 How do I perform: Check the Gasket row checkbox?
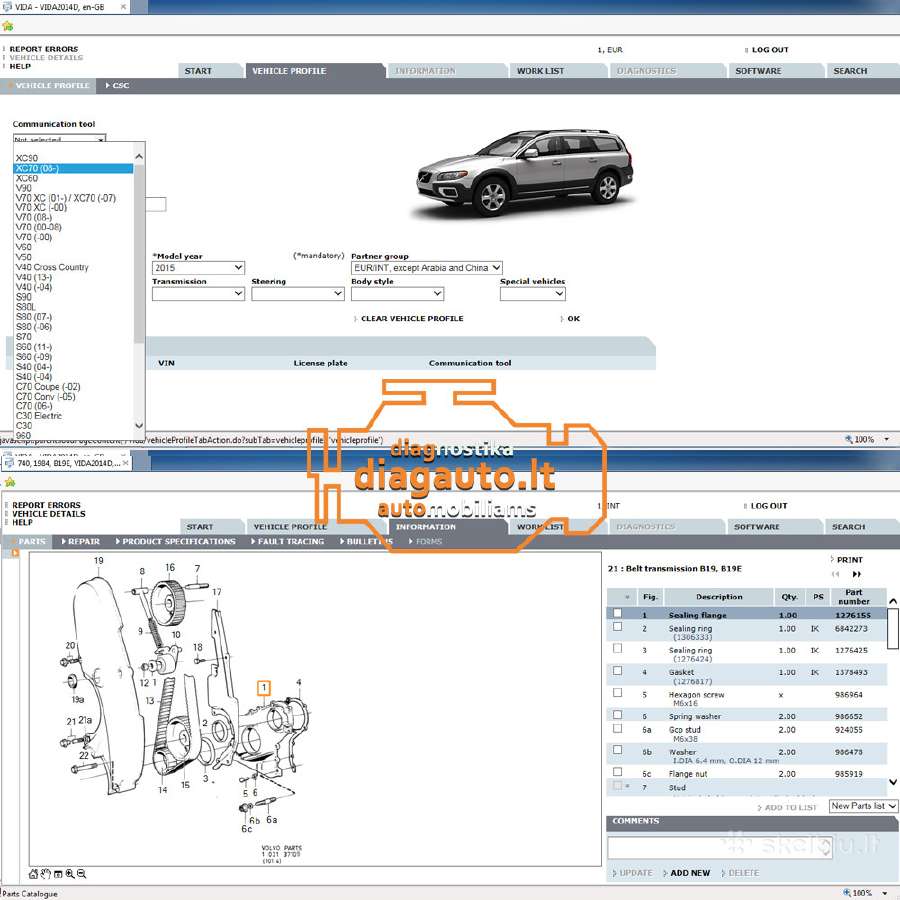click(618, 670)
